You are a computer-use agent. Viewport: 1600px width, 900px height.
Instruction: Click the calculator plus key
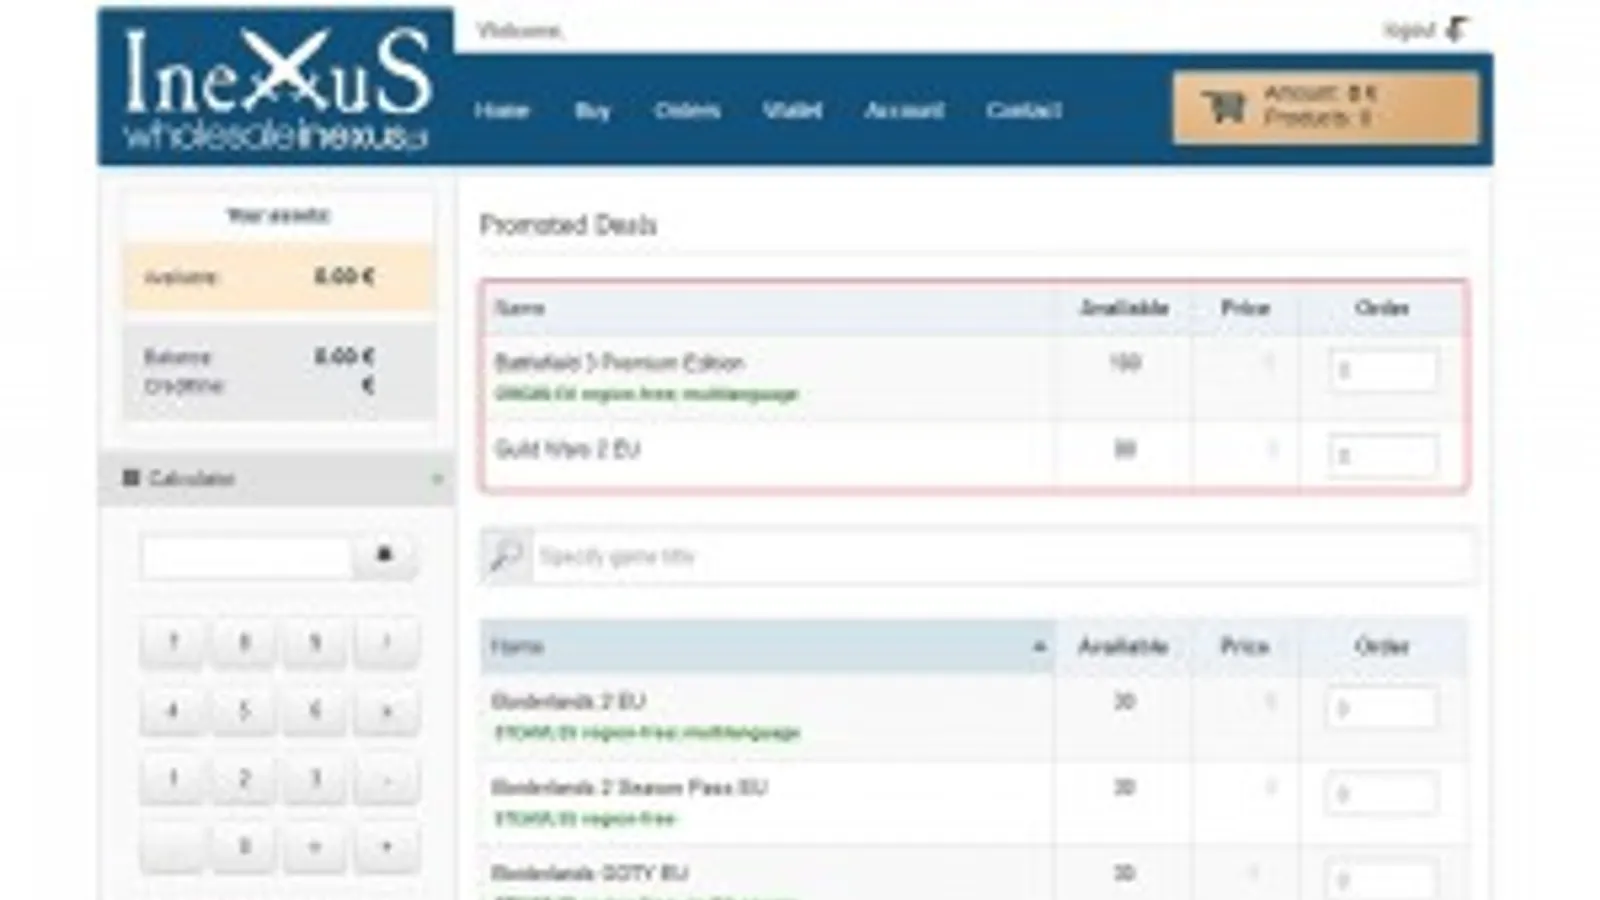point(386,846)
